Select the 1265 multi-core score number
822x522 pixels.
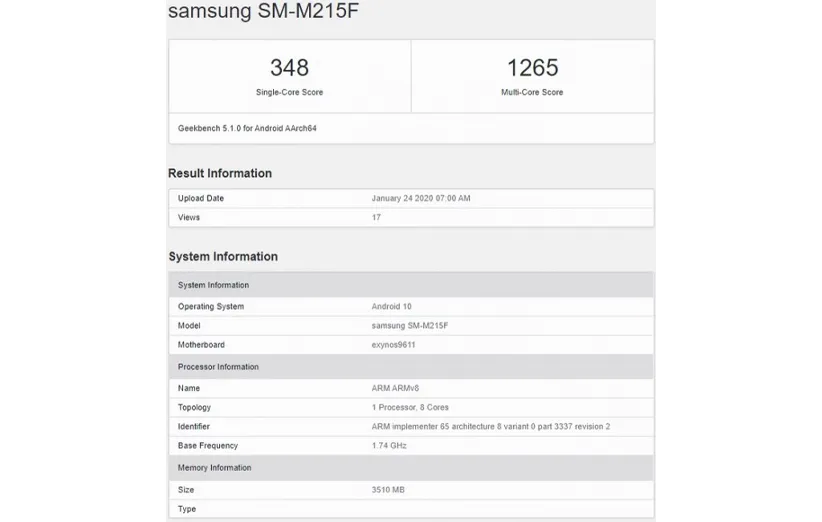532,67
